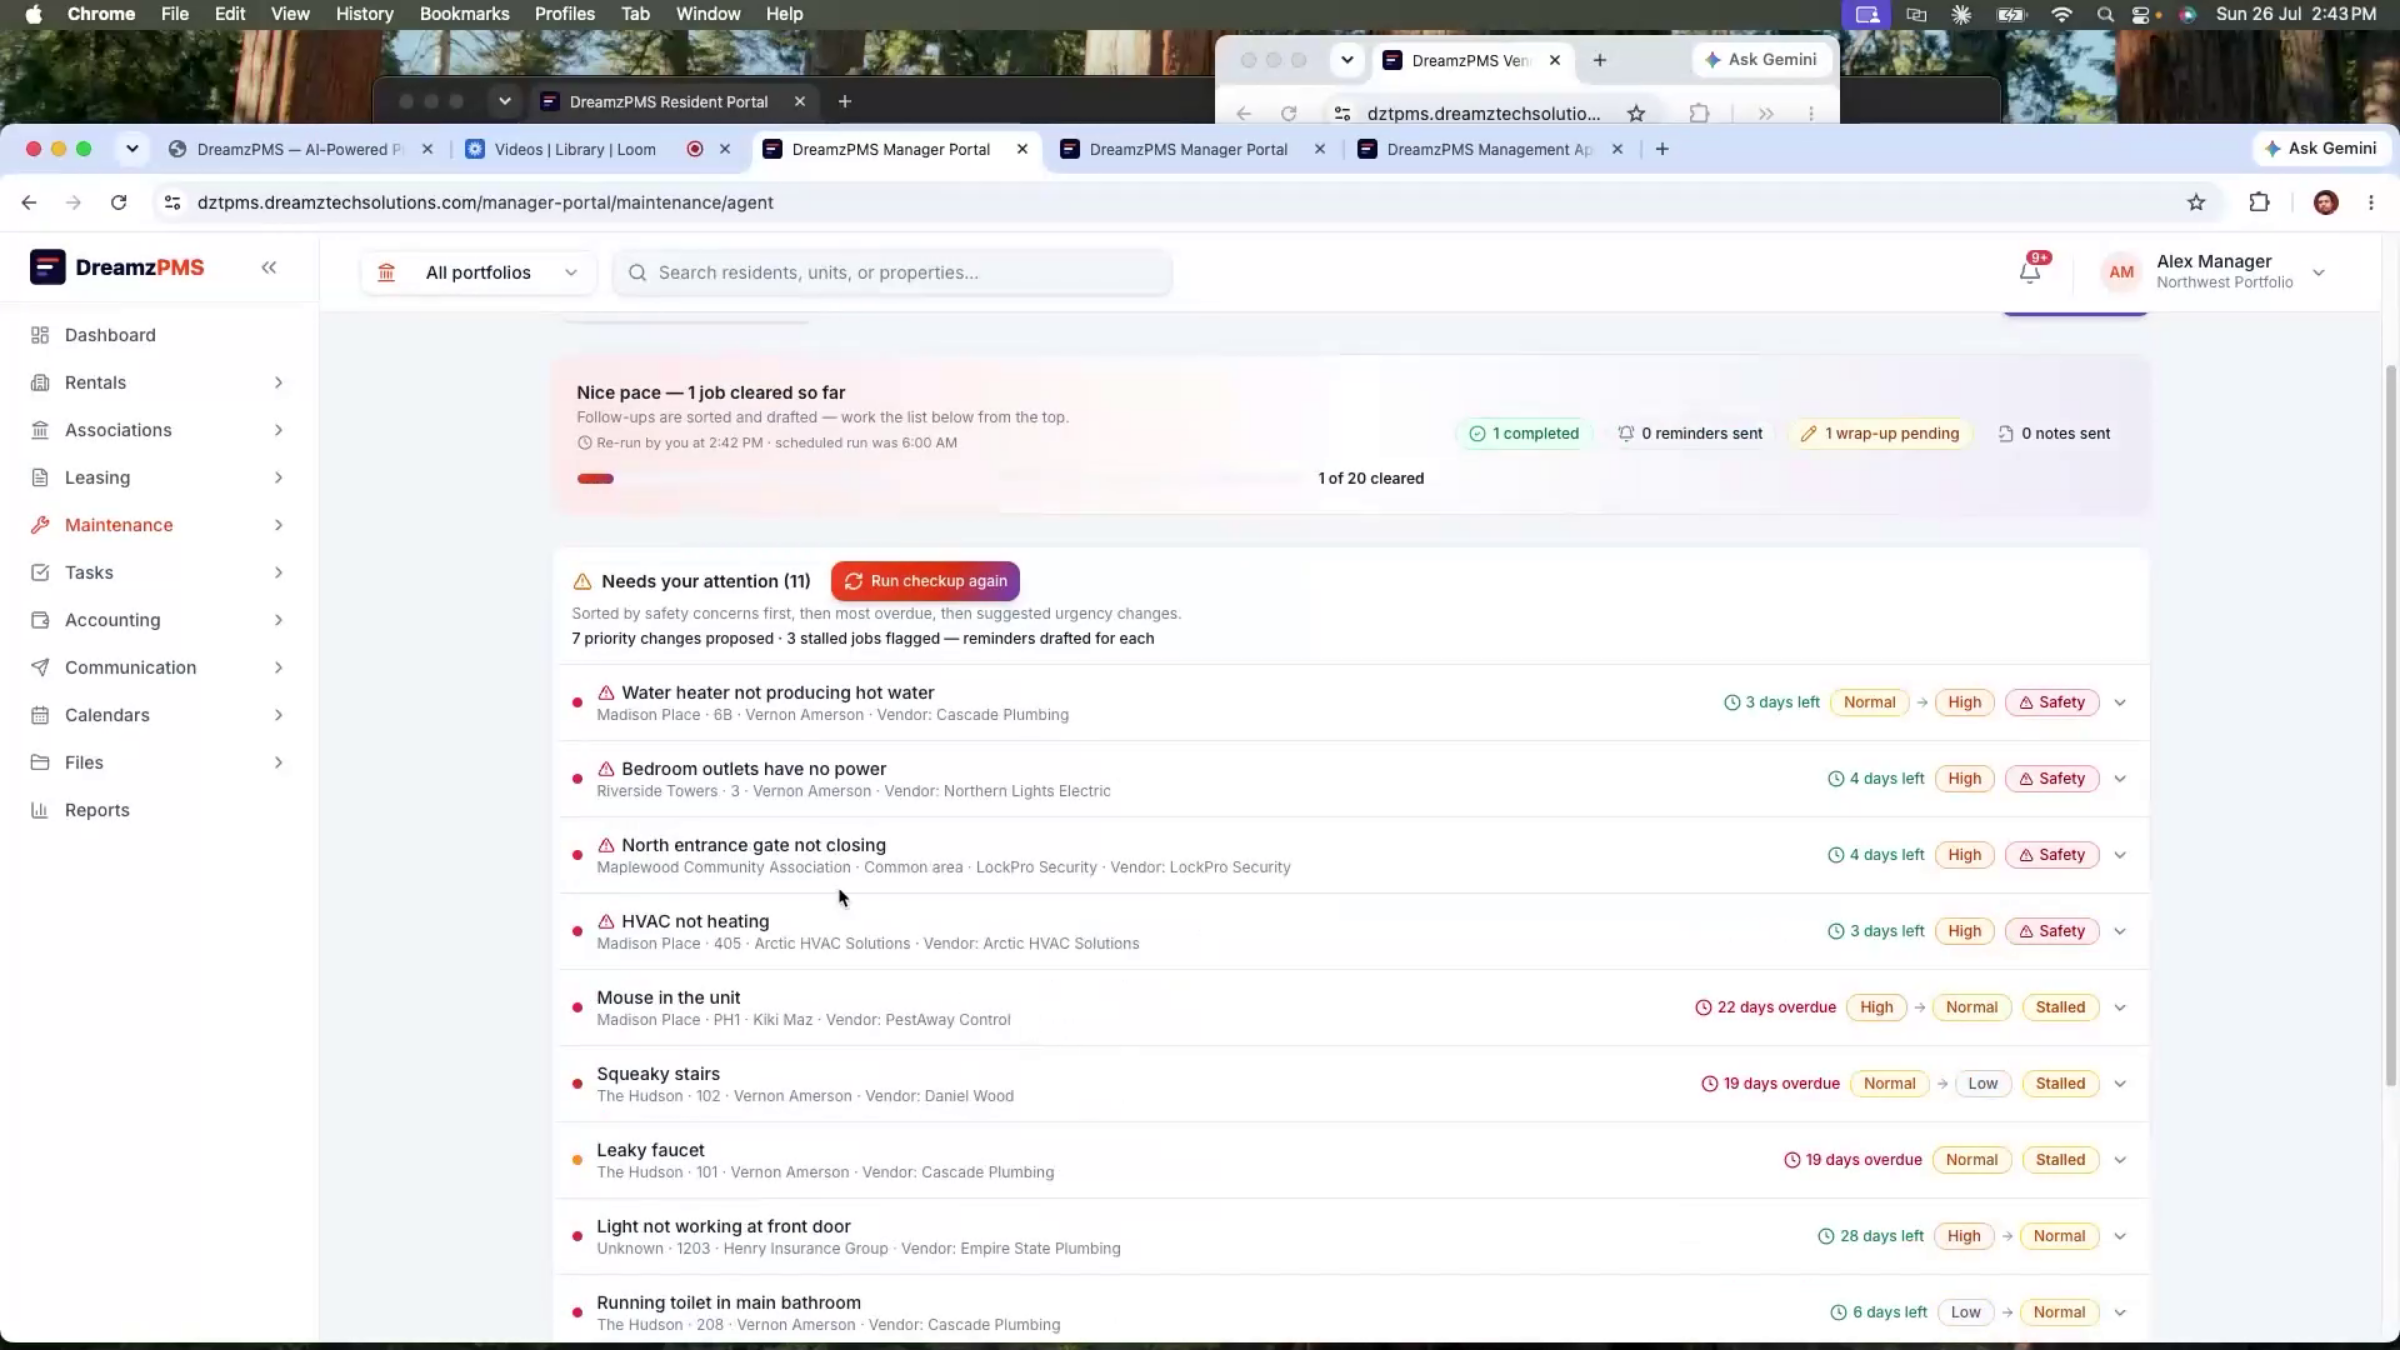The width and height of the screenshot is (2400, 1350).
Task: Open the All portfolios dropdown
Action: (478, 272)
